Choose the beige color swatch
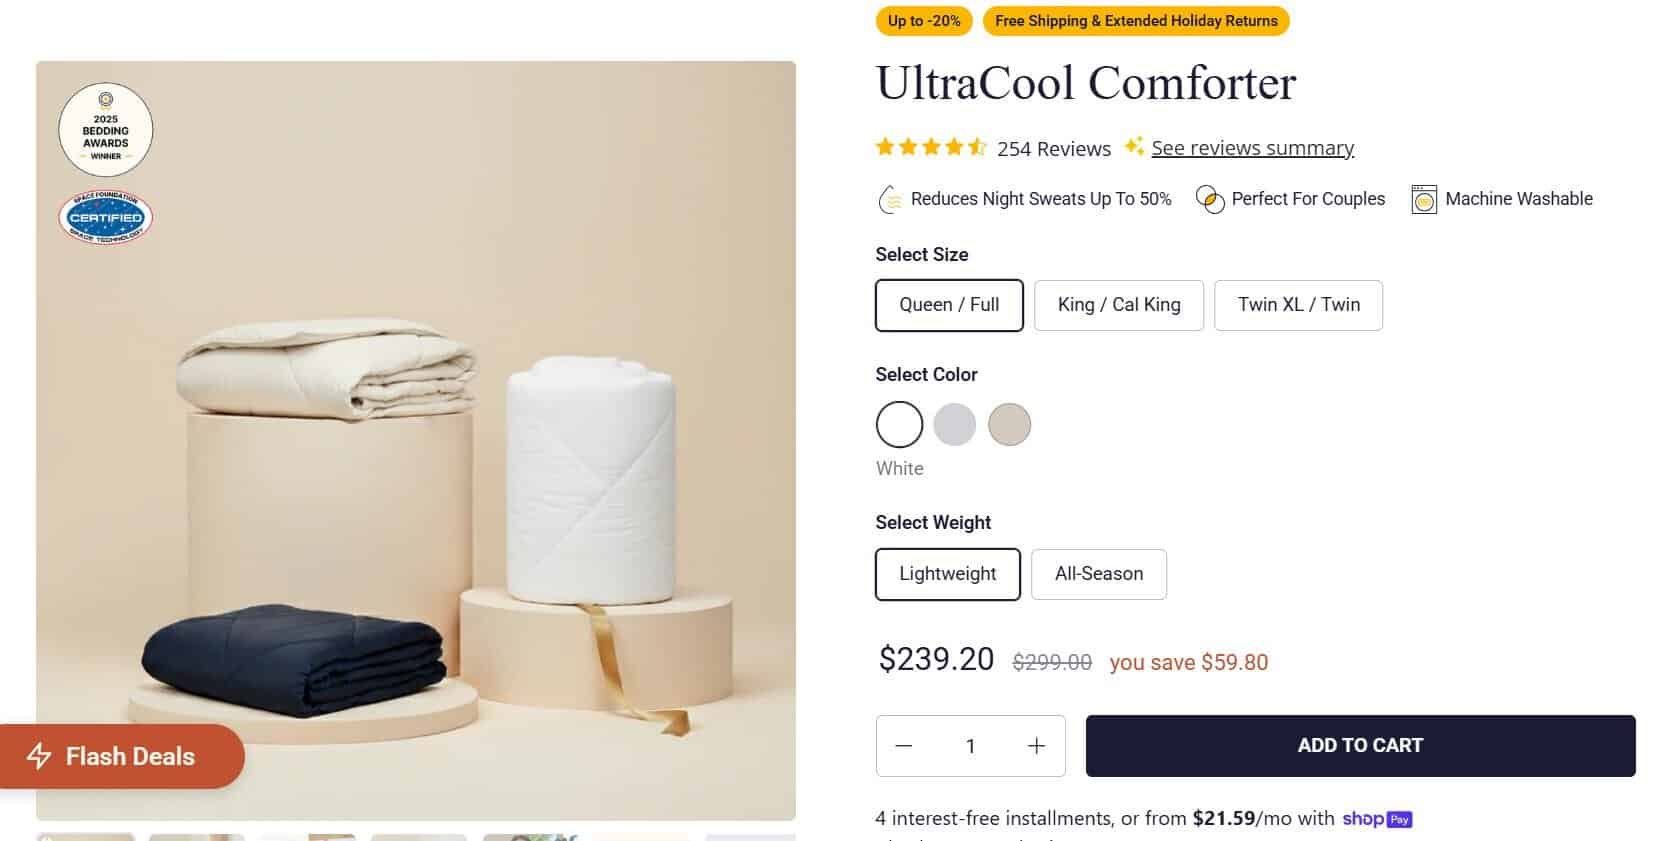 point(1009,424)
